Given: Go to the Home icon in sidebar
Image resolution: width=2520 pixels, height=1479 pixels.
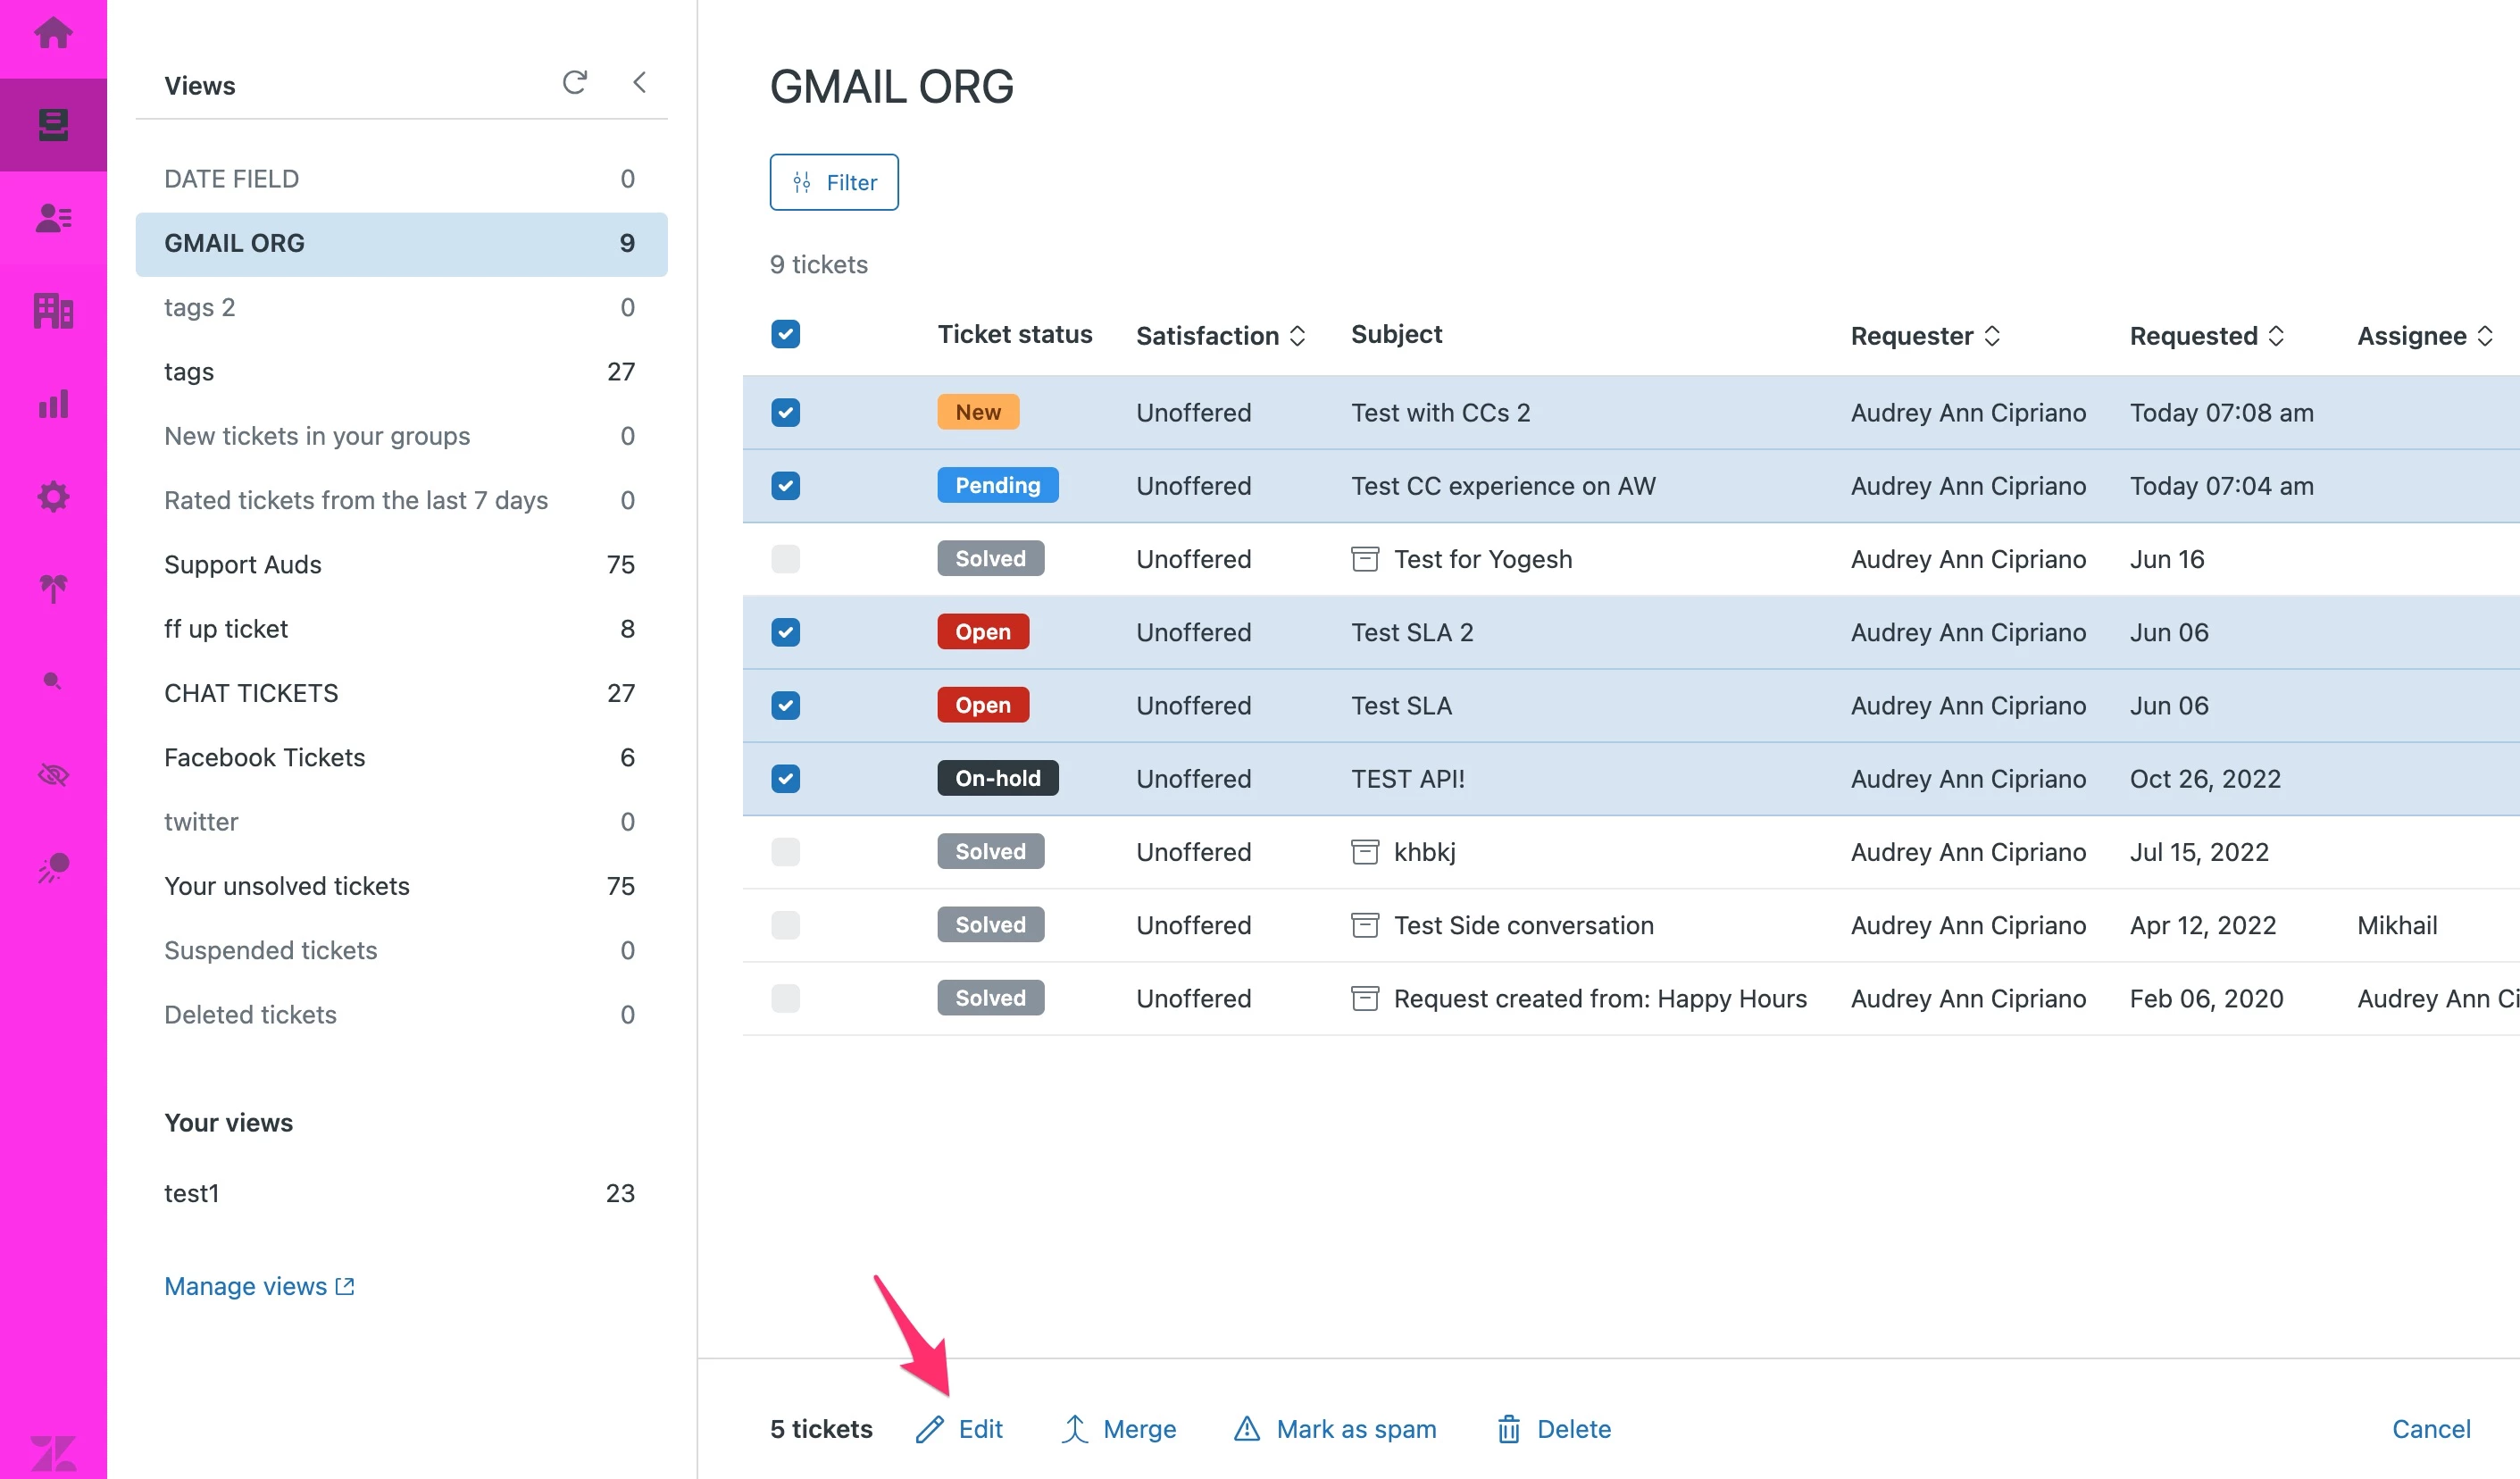Looking at the screenshot, I should (x=53, y=34).
